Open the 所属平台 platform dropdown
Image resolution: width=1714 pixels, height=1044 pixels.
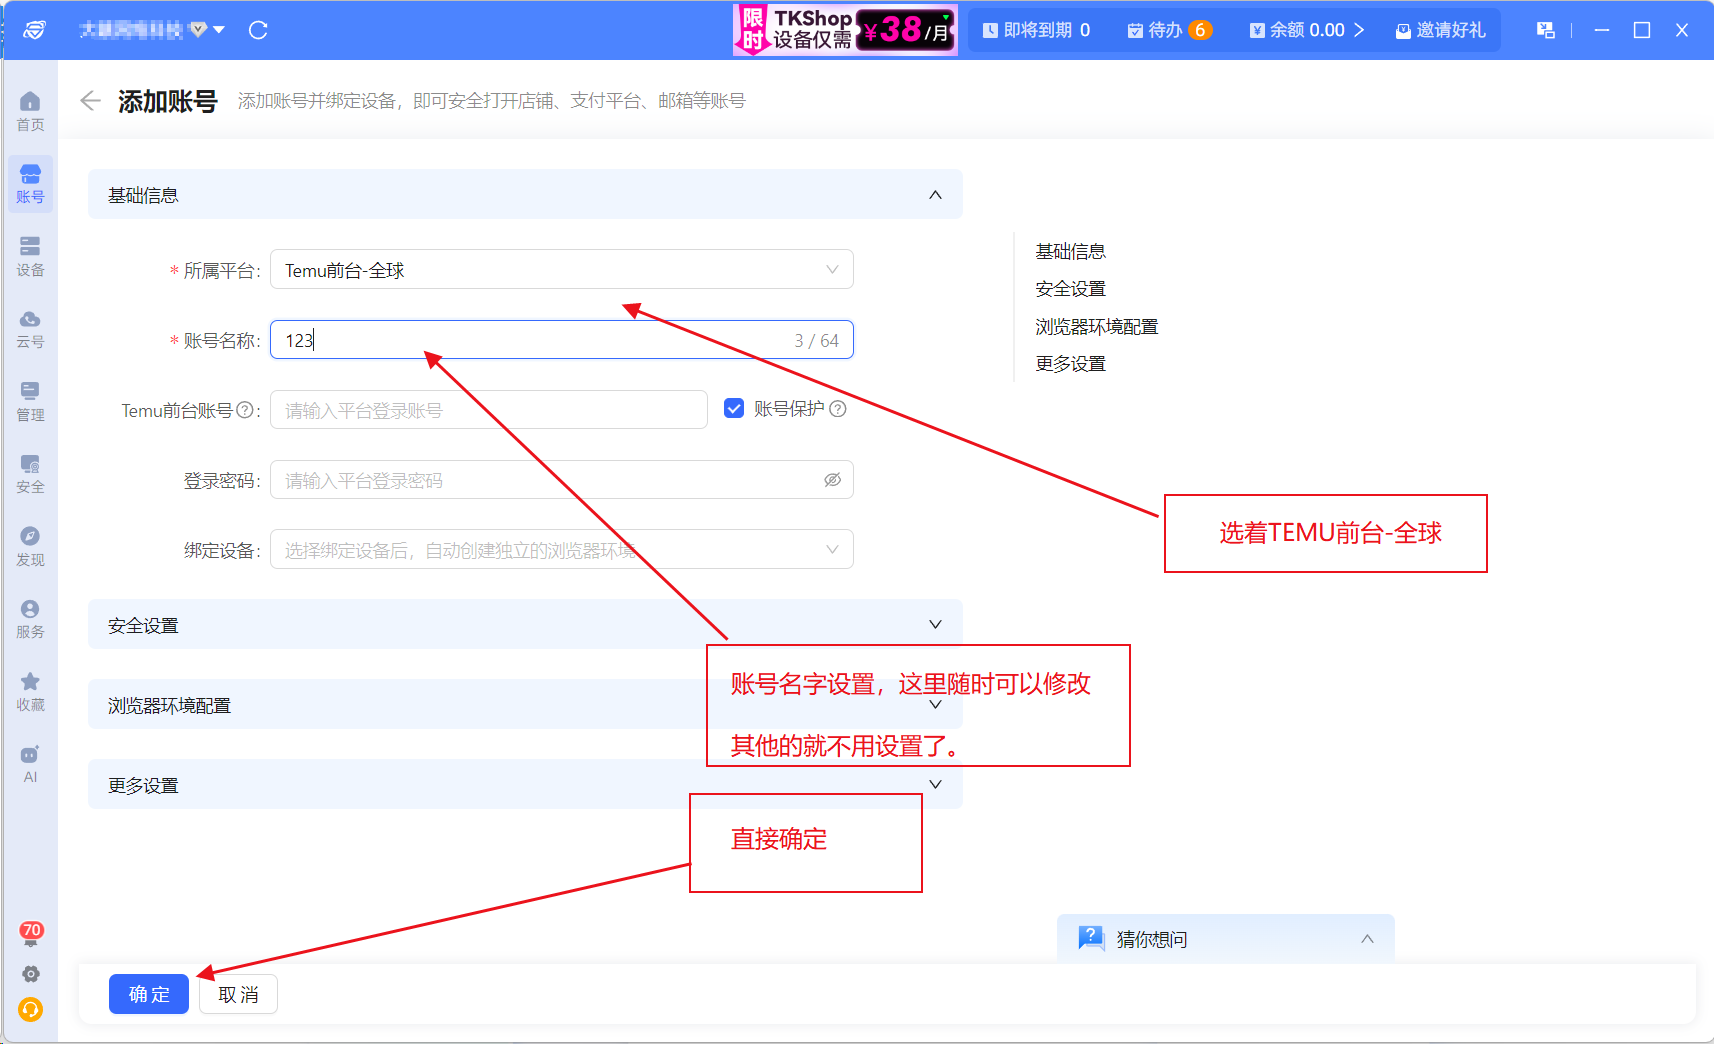pyautogui.click(x=561, y=270)
